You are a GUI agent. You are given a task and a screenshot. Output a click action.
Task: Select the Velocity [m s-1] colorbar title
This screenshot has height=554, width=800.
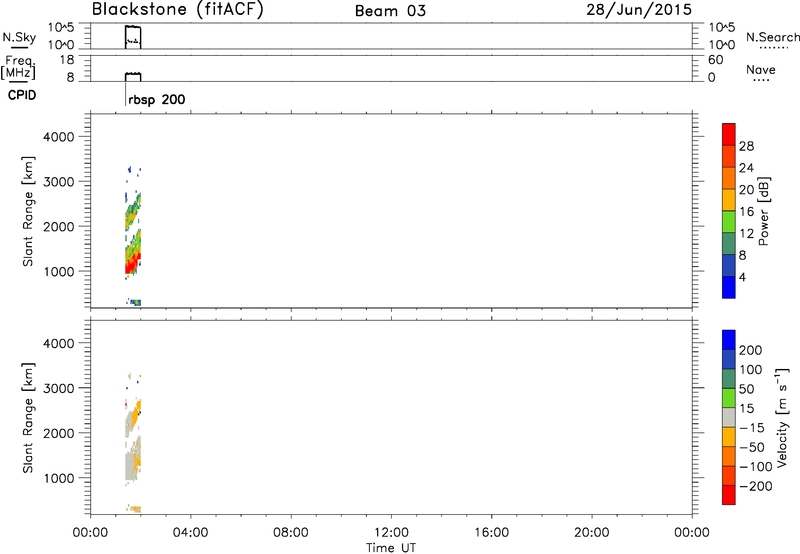click(x=782, y=418)
